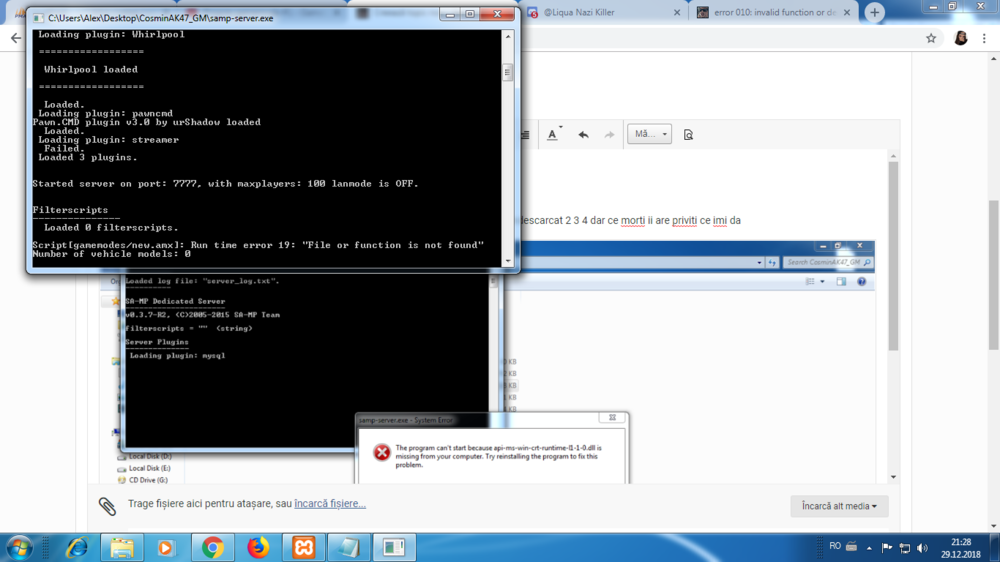Click the RO language indicator in tray
Viewport: 1000px width, 562px height.
(835, 546)
